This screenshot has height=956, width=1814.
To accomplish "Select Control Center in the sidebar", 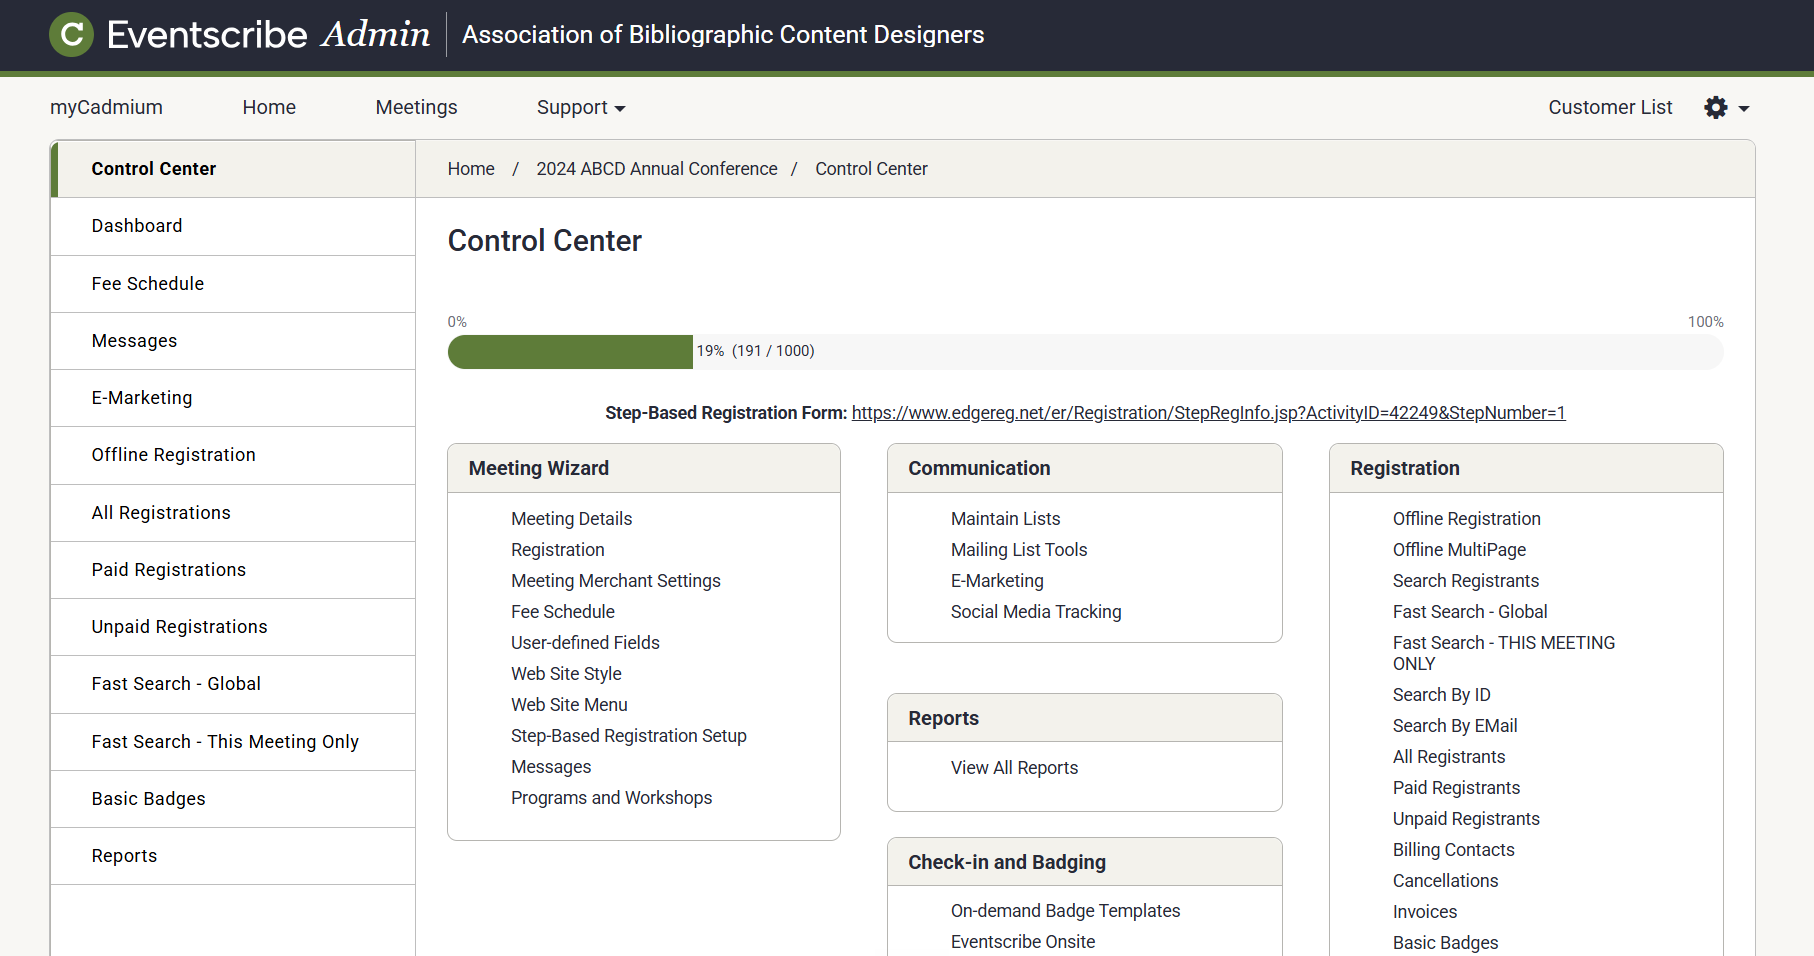I will click(x=233, y=169).
